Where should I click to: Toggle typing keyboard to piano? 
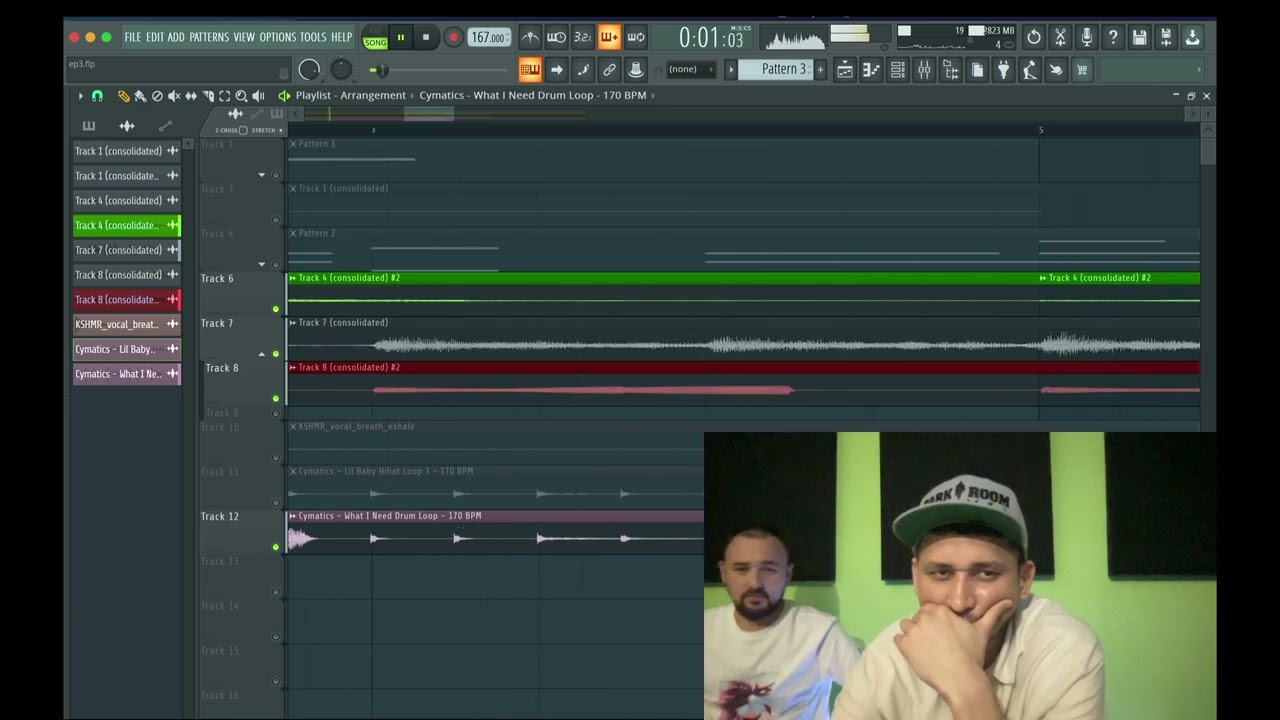pyautogui.click(x=530, y=69)
